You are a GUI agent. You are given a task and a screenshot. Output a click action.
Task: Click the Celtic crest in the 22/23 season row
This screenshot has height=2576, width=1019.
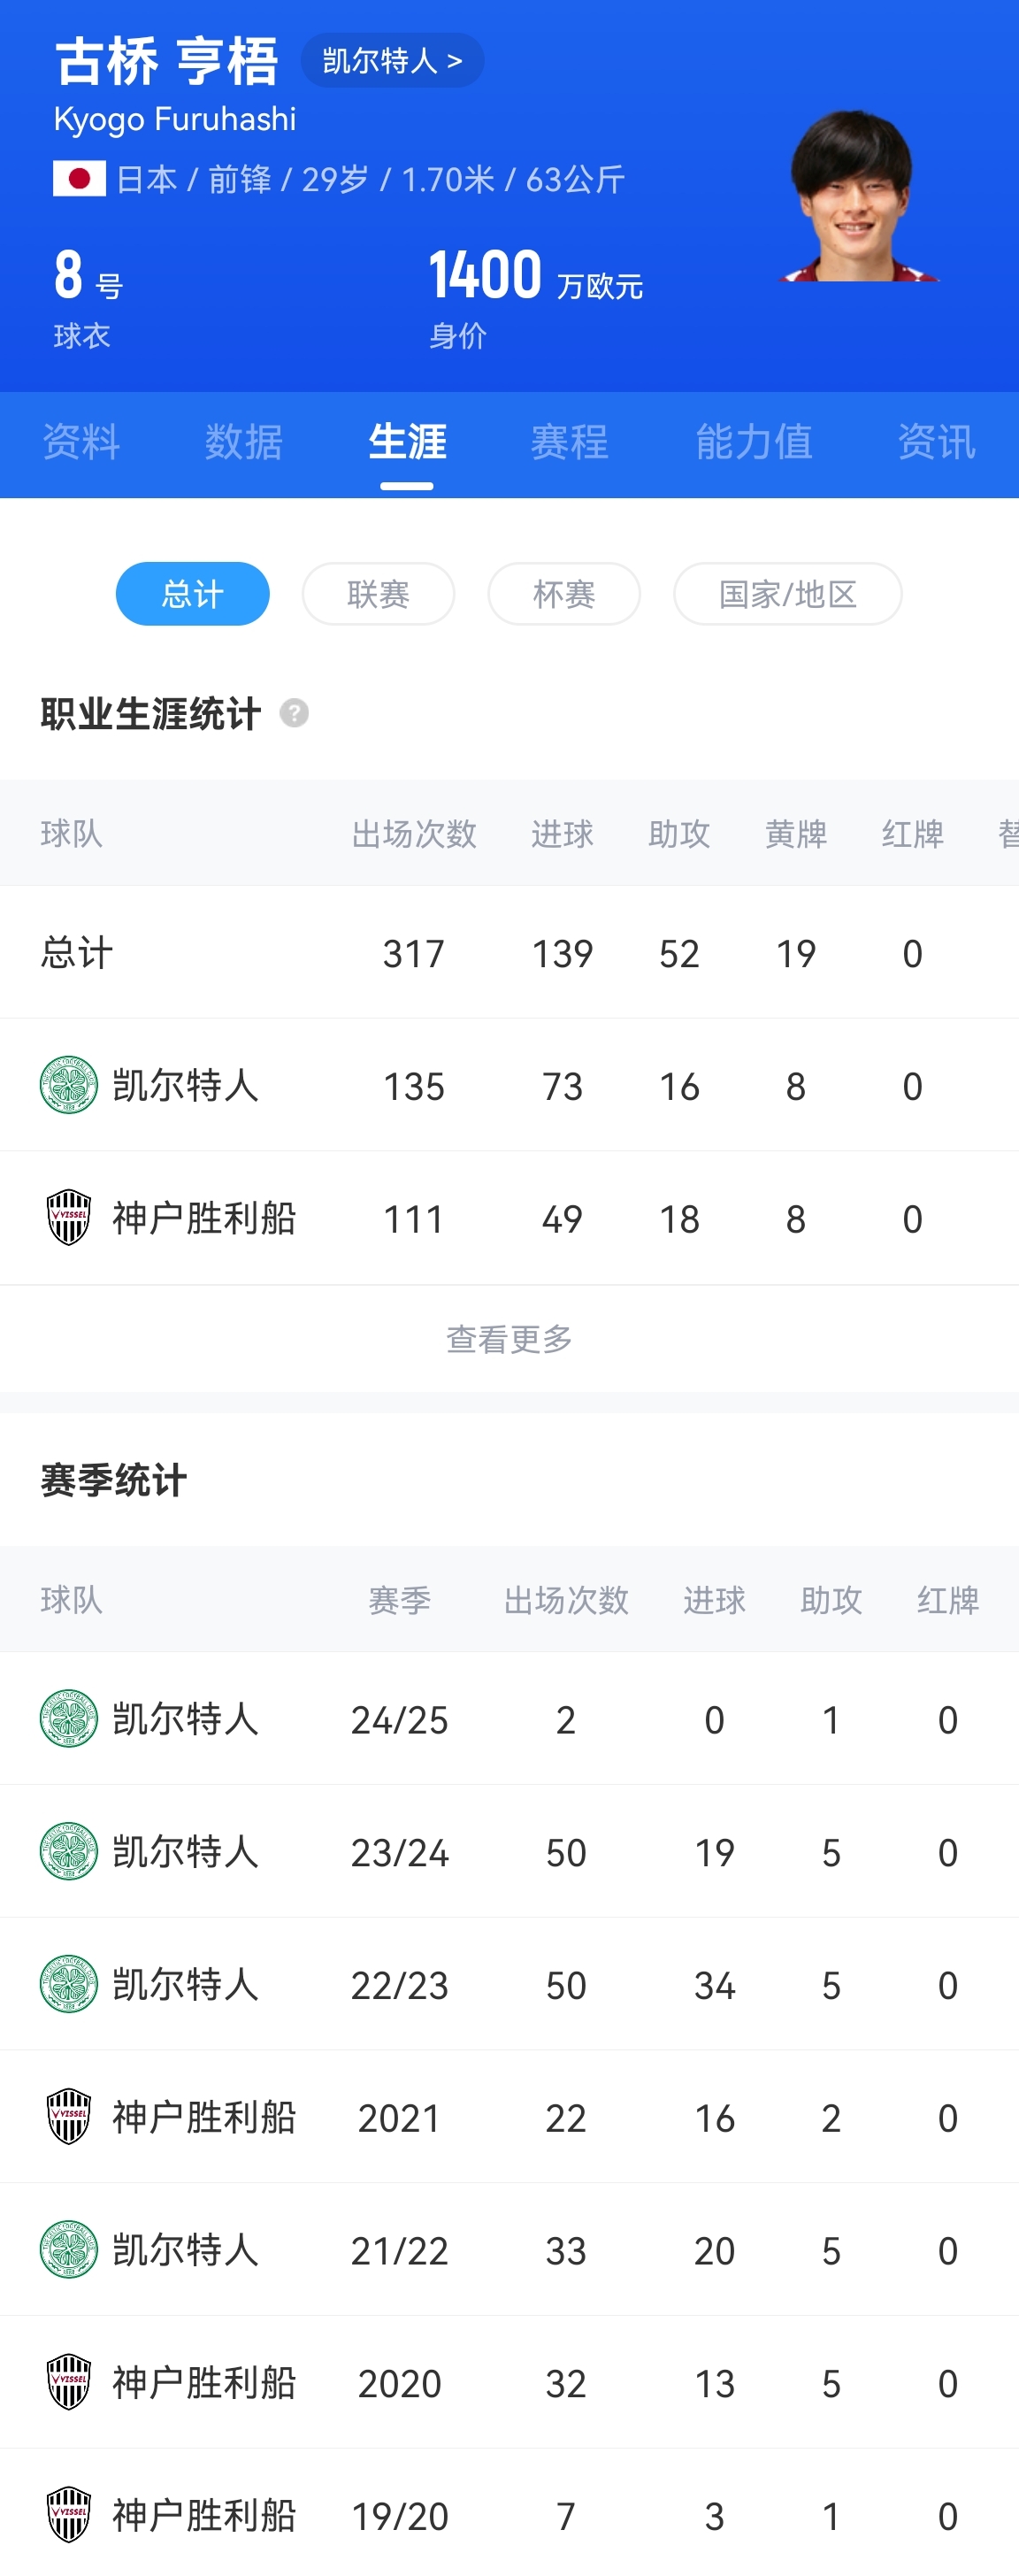pyautogui.click(x=69, y=1985)
